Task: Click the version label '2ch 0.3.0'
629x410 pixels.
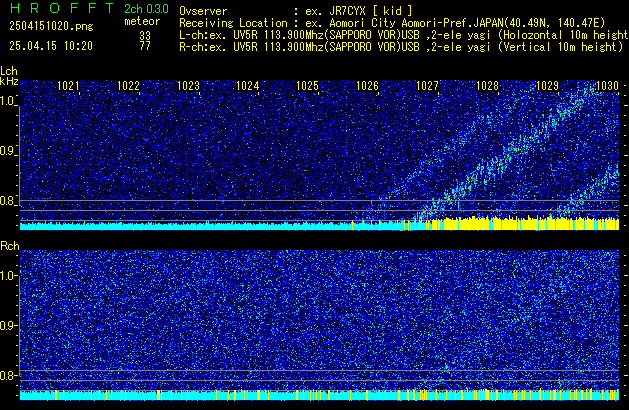Action: click(146, 8)
